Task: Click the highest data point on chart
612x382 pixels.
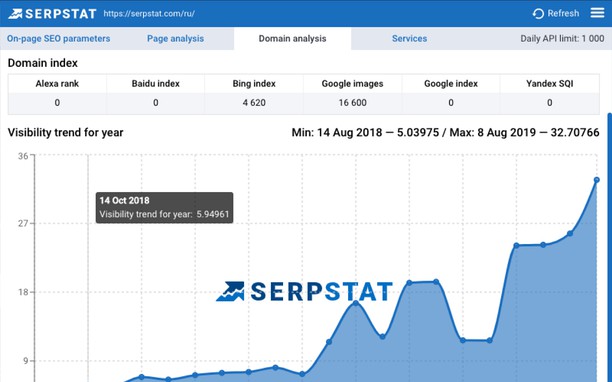Action: click(596, 180)
